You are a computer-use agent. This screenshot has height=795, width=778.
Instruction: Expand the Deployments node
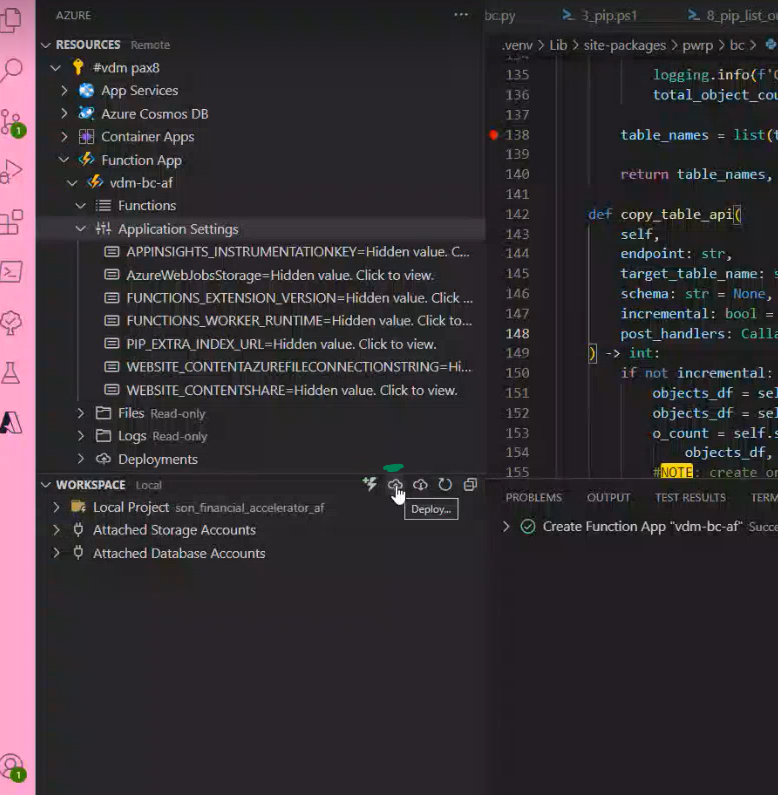tap(81, 459)
